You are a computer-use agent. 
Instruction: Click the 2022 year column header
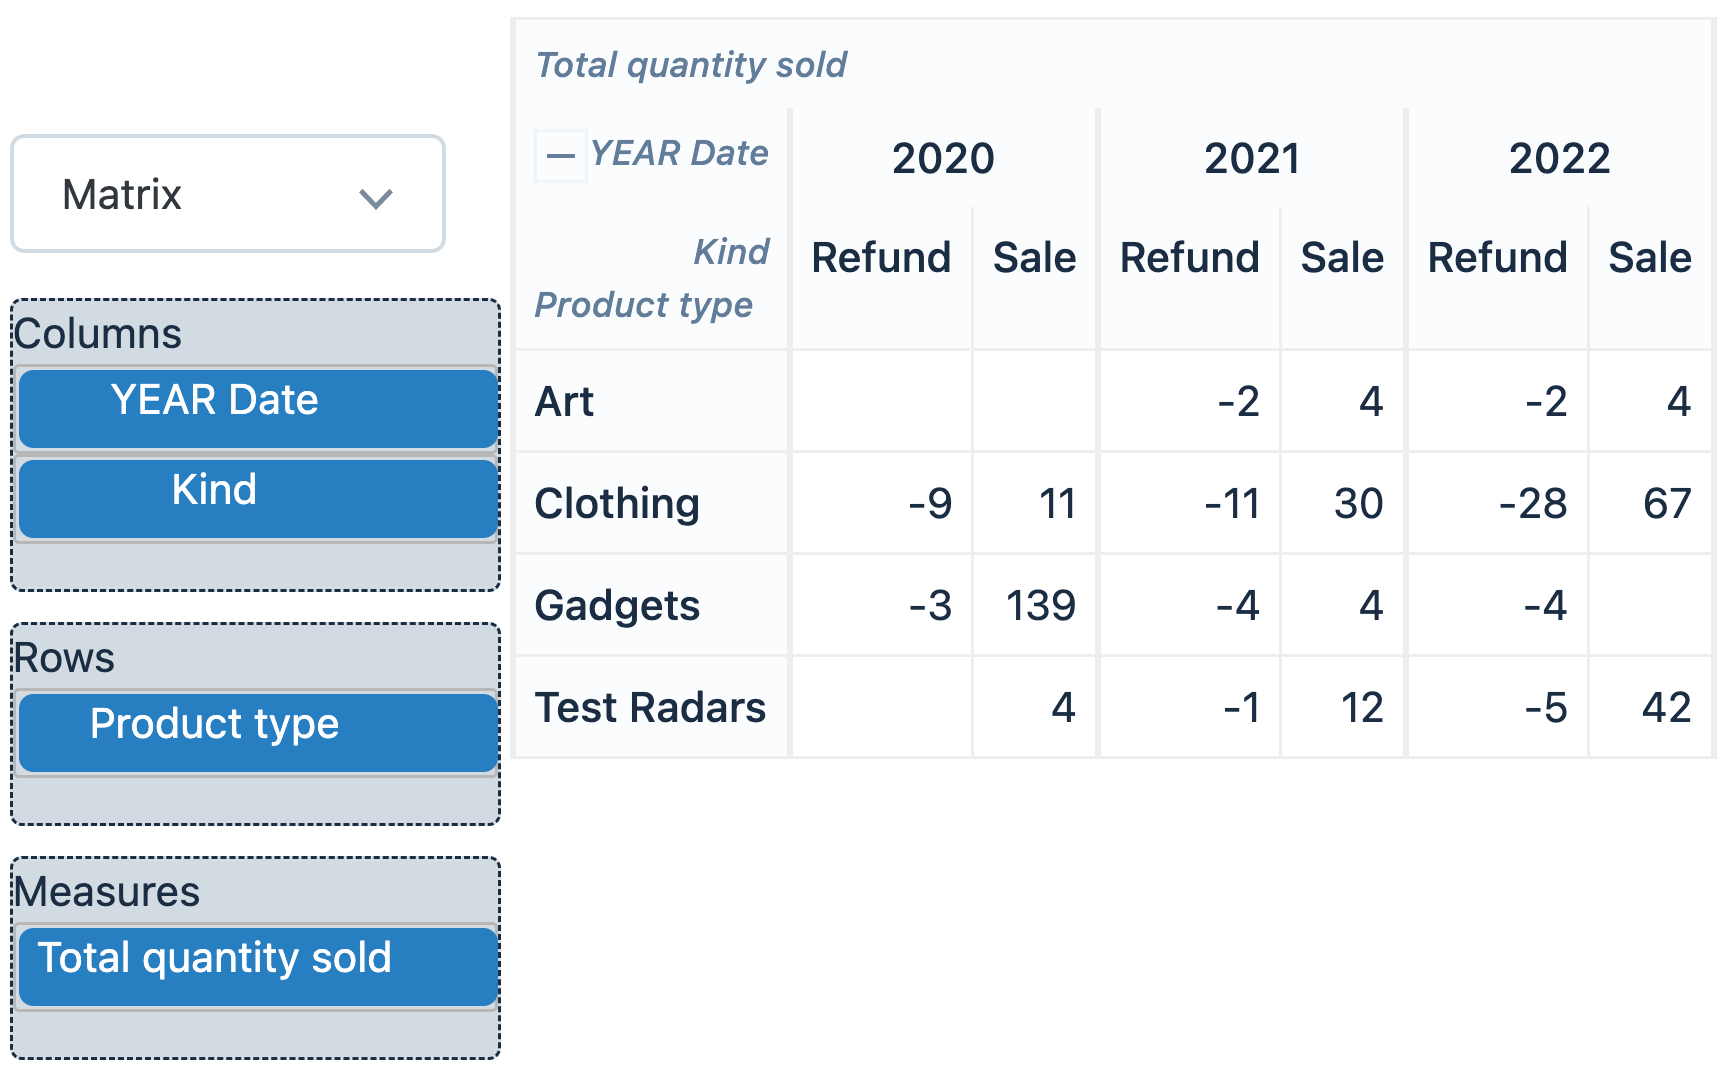click(x=1559, y=158)
